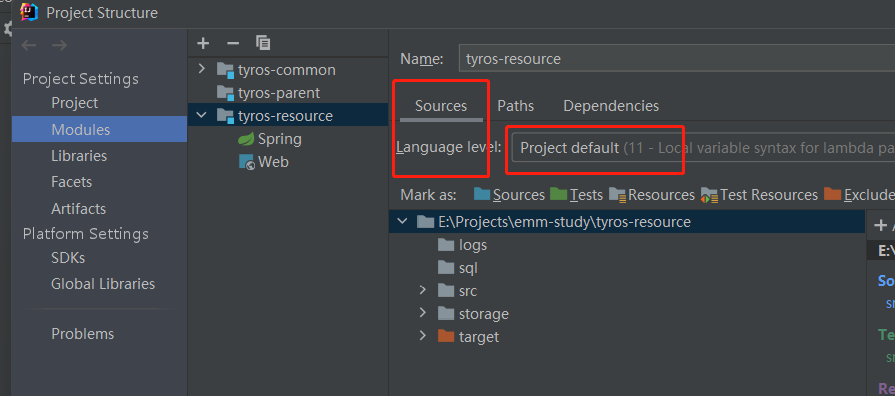Open the Language level dropdown
Screen dimensions: 895x396
(x=703, y=148)
